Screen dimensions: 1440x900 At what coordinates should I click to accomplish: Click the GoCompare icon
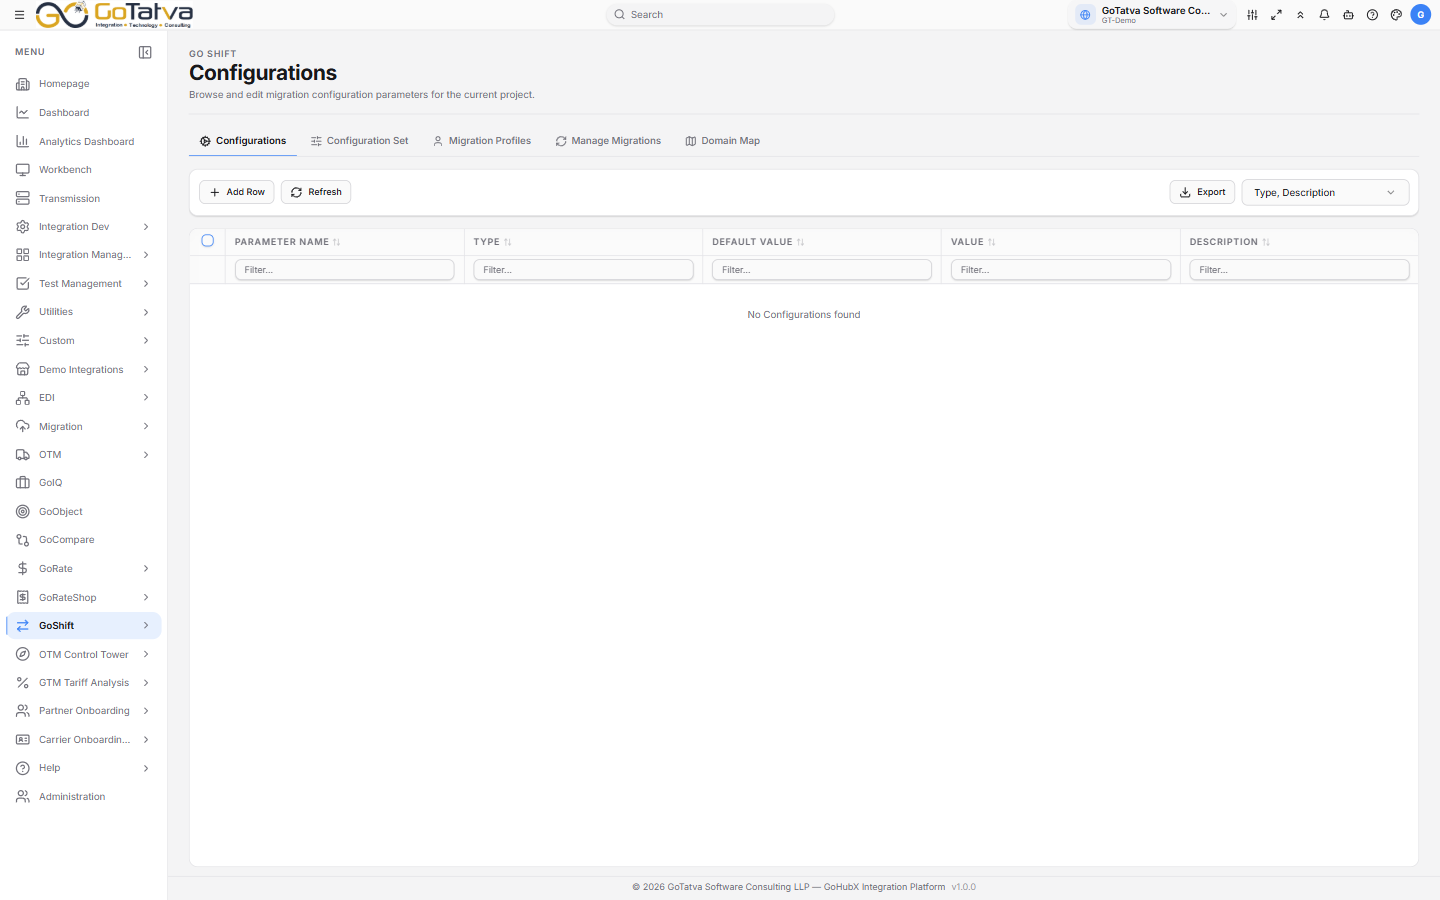(x=22, y=540)
